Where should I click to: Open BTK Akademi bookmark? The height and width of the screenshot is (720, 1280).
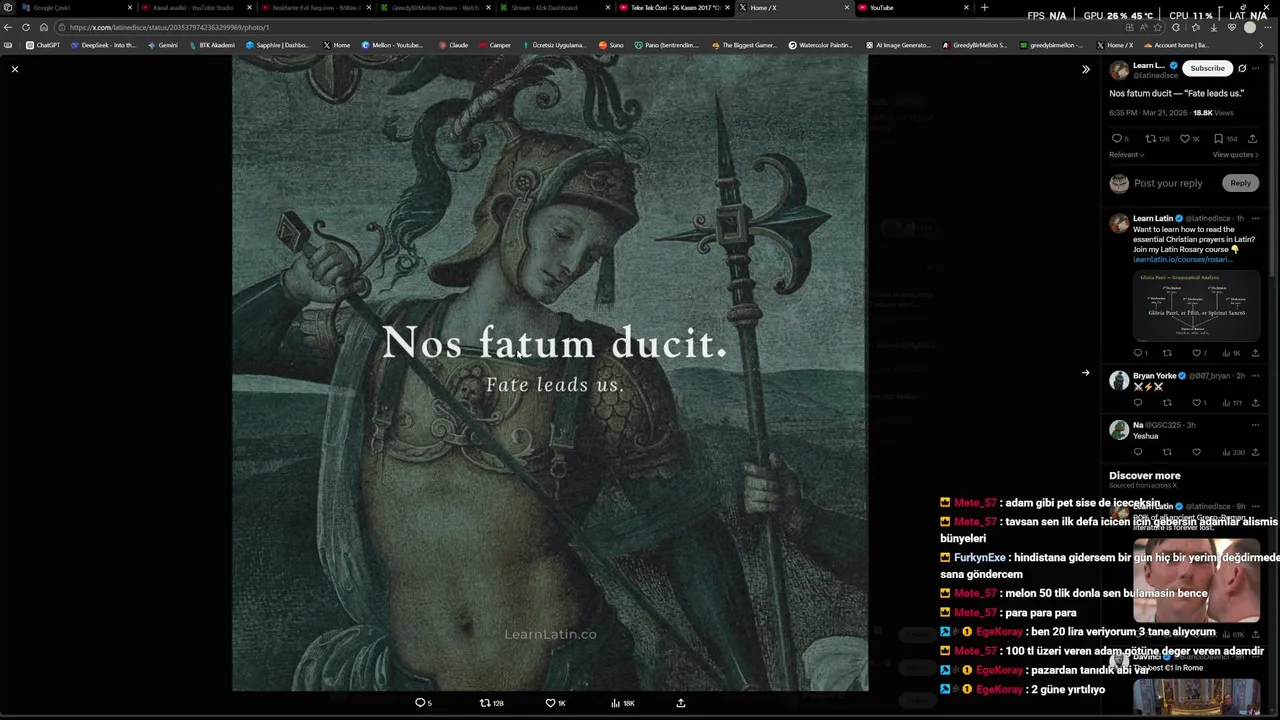coord(211,45)
